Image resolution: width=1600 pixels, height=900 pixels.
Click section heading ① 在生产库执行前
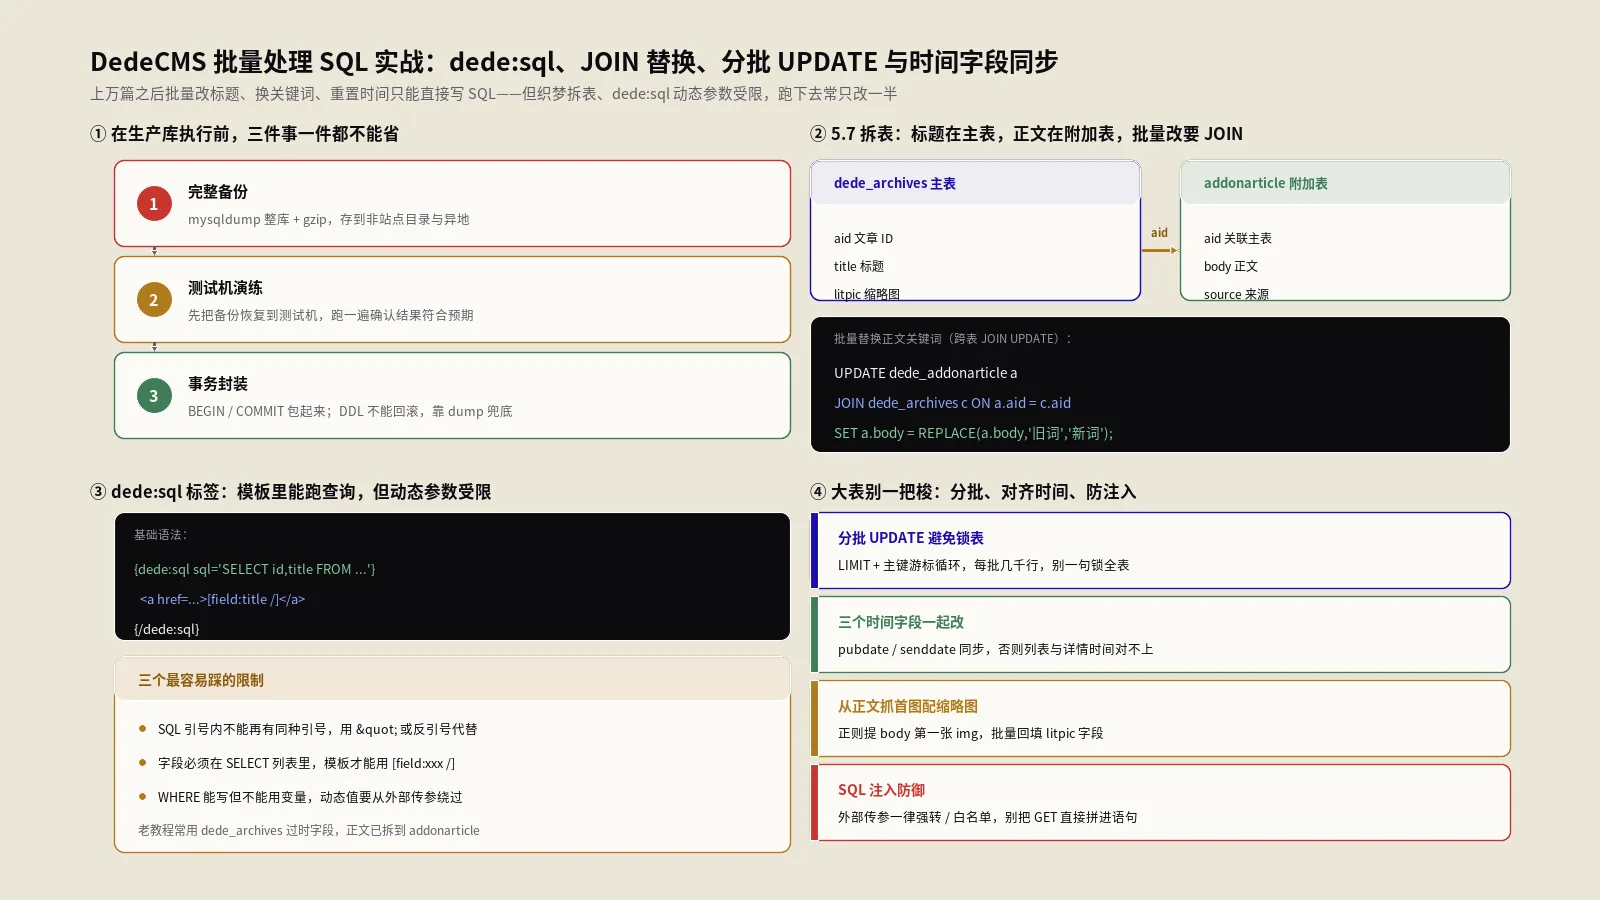[244, 134]
